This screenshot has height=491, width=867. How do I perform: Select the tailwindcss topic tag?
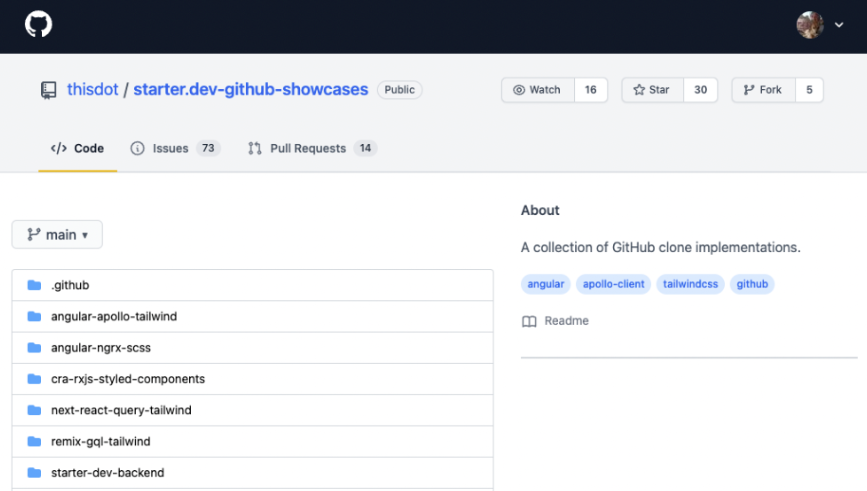690,284
